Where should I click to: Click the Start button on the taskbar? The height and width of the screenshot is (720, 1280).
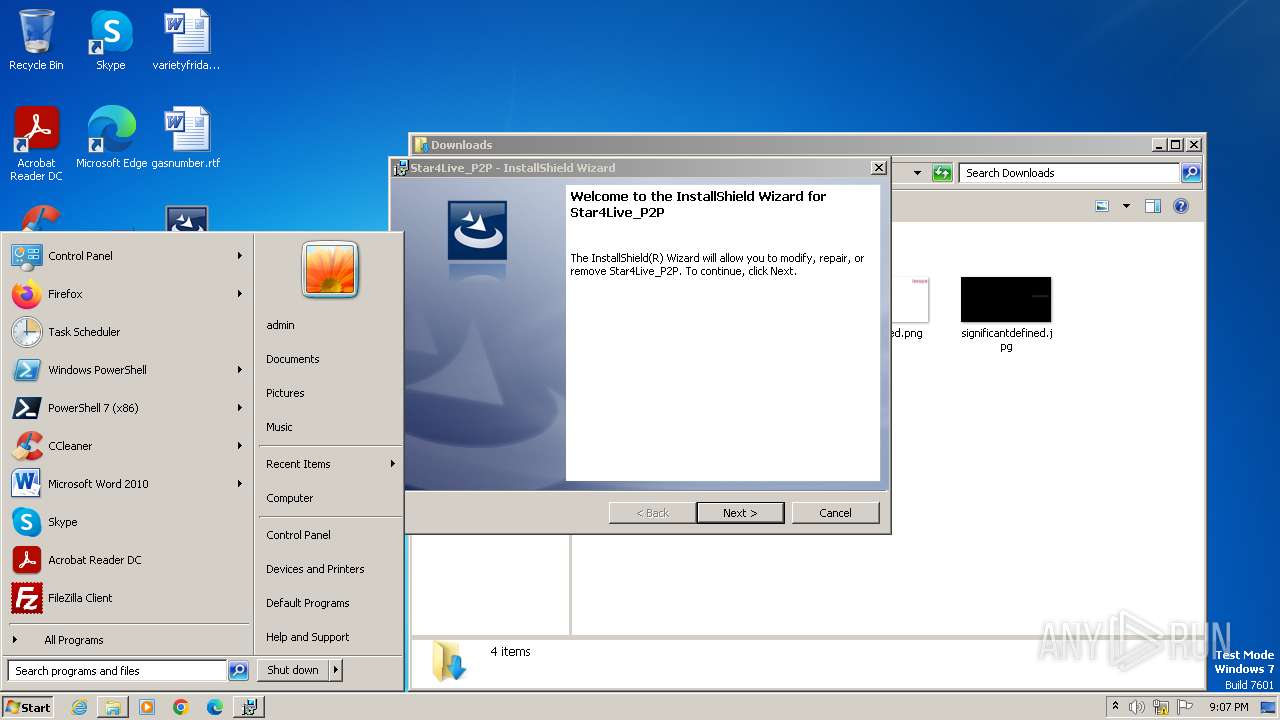click(x=28, y=707)
